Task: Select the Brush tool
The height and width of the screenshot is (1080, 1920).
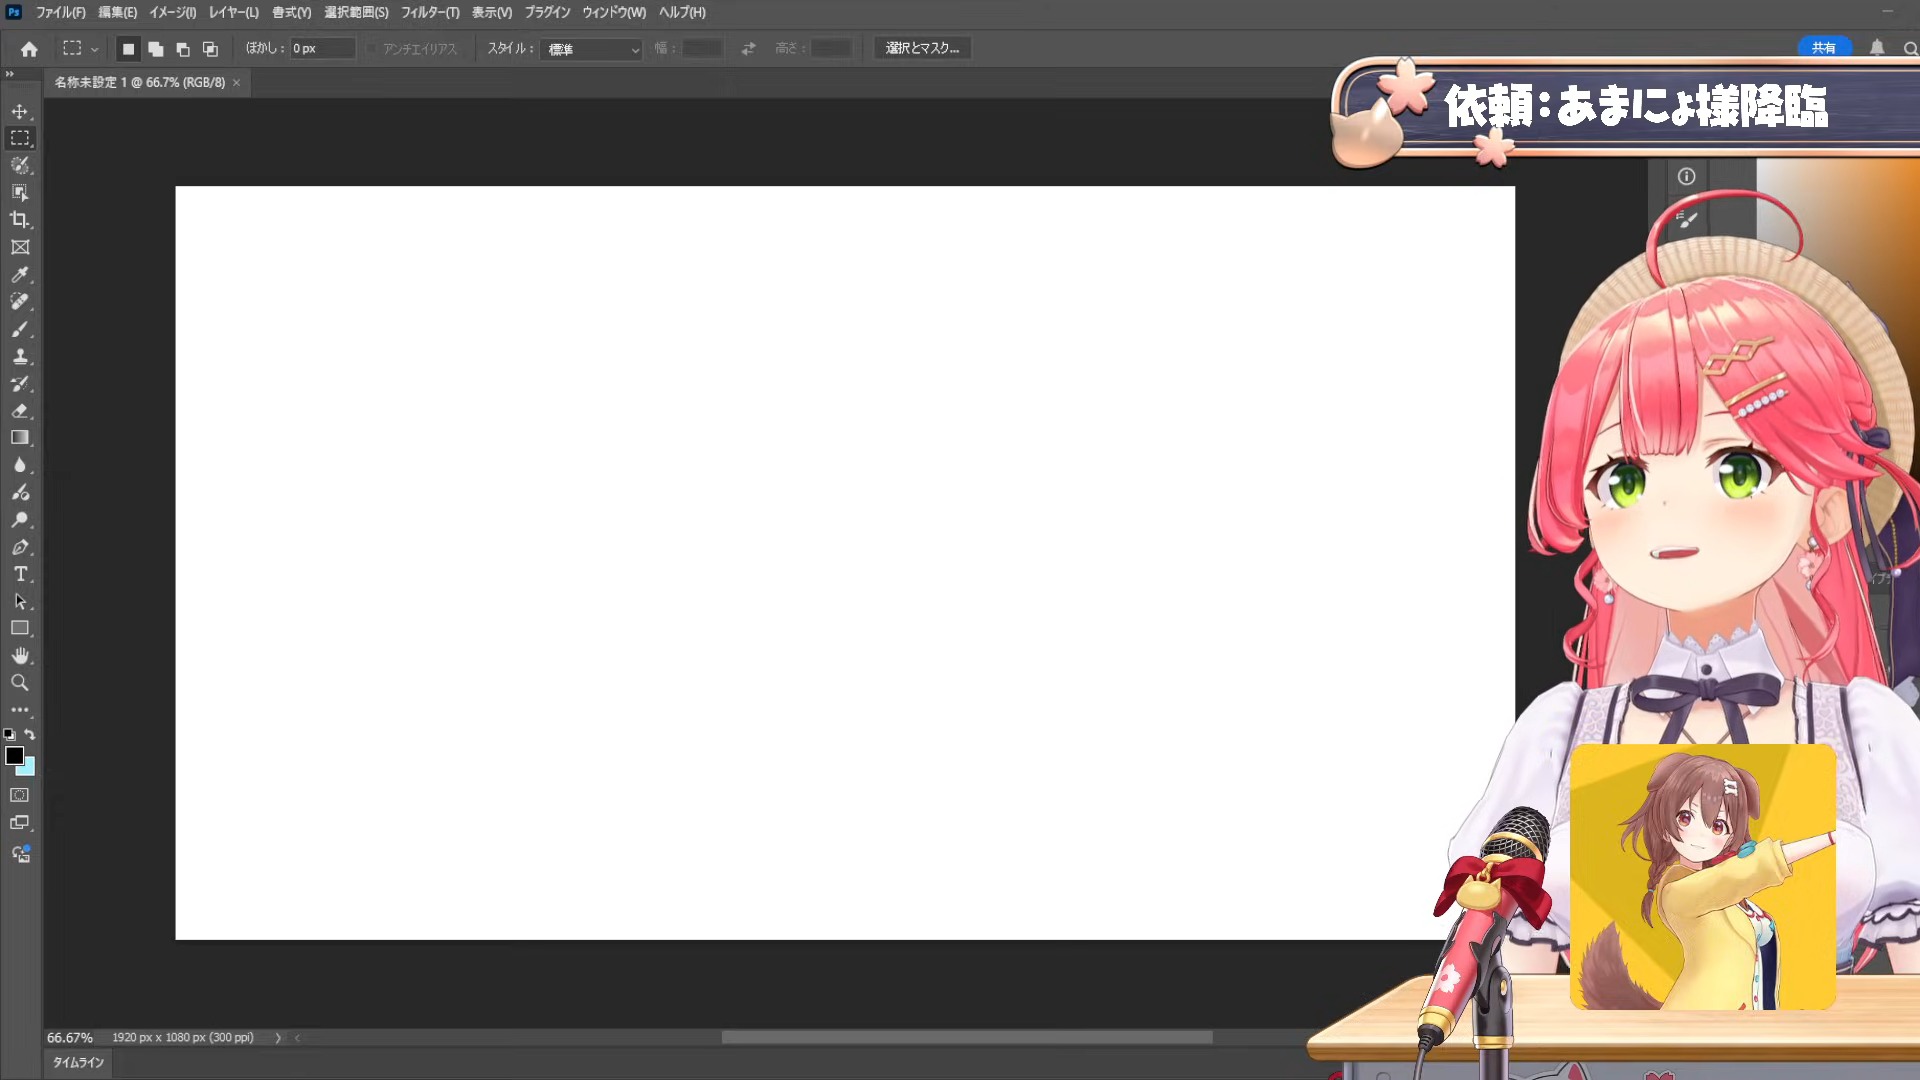Action: click(x=20, y=329)
